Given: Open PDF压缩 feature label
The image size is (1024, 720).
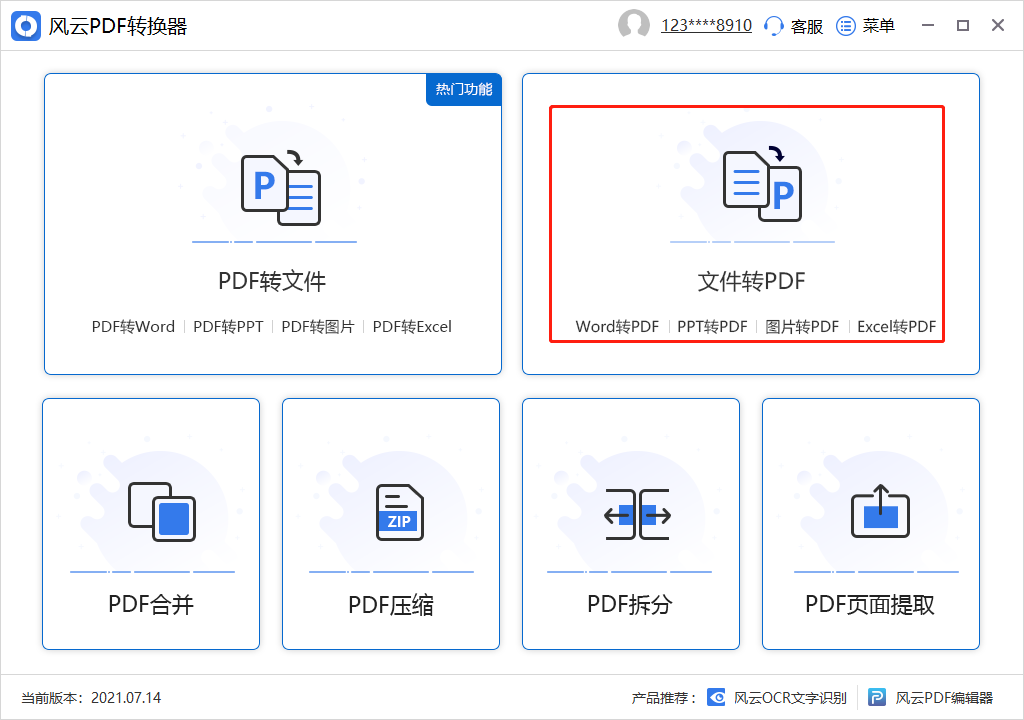Looking at the screenshot, I should (391, 605).
